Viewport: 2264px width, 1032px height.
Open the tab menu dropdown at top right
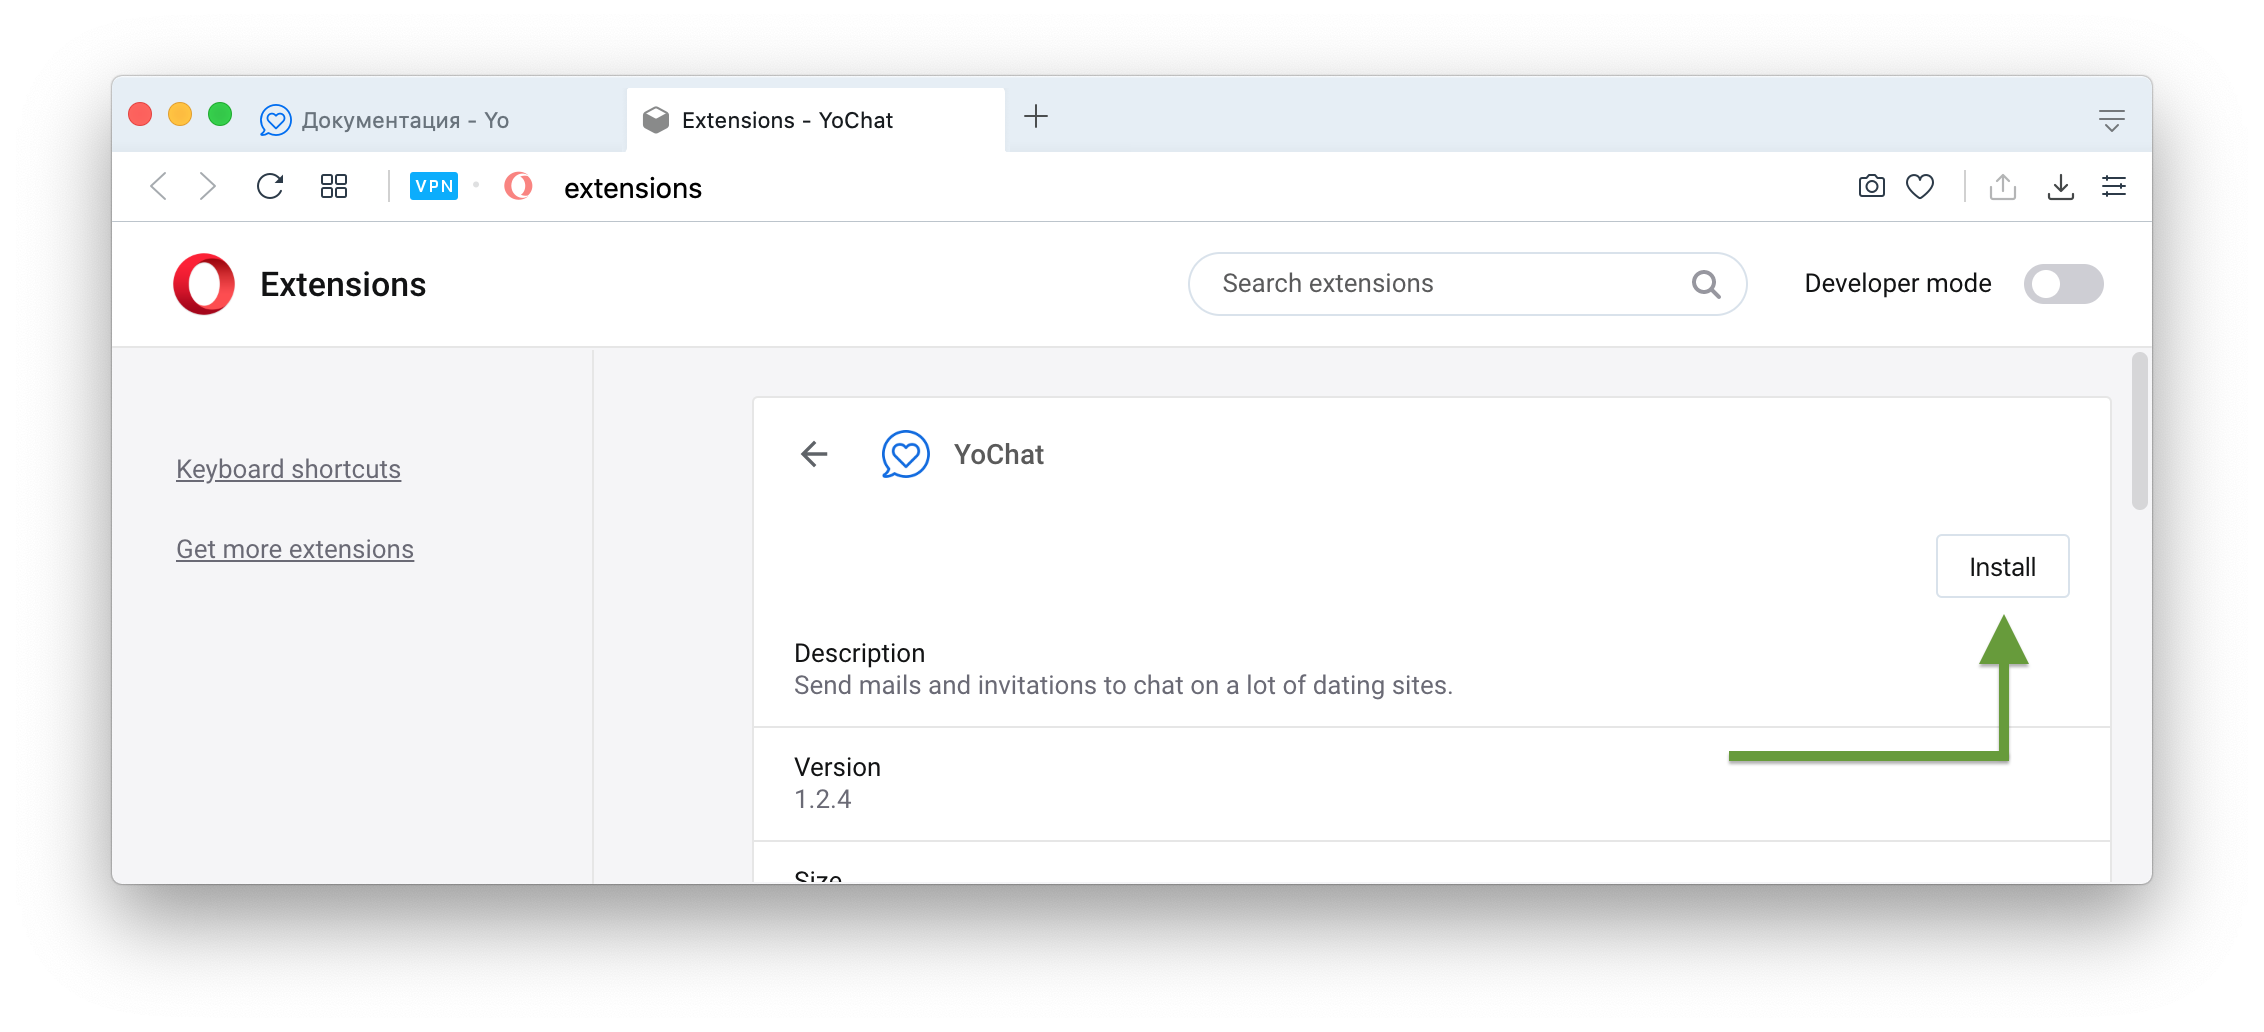click(2111, 120)
